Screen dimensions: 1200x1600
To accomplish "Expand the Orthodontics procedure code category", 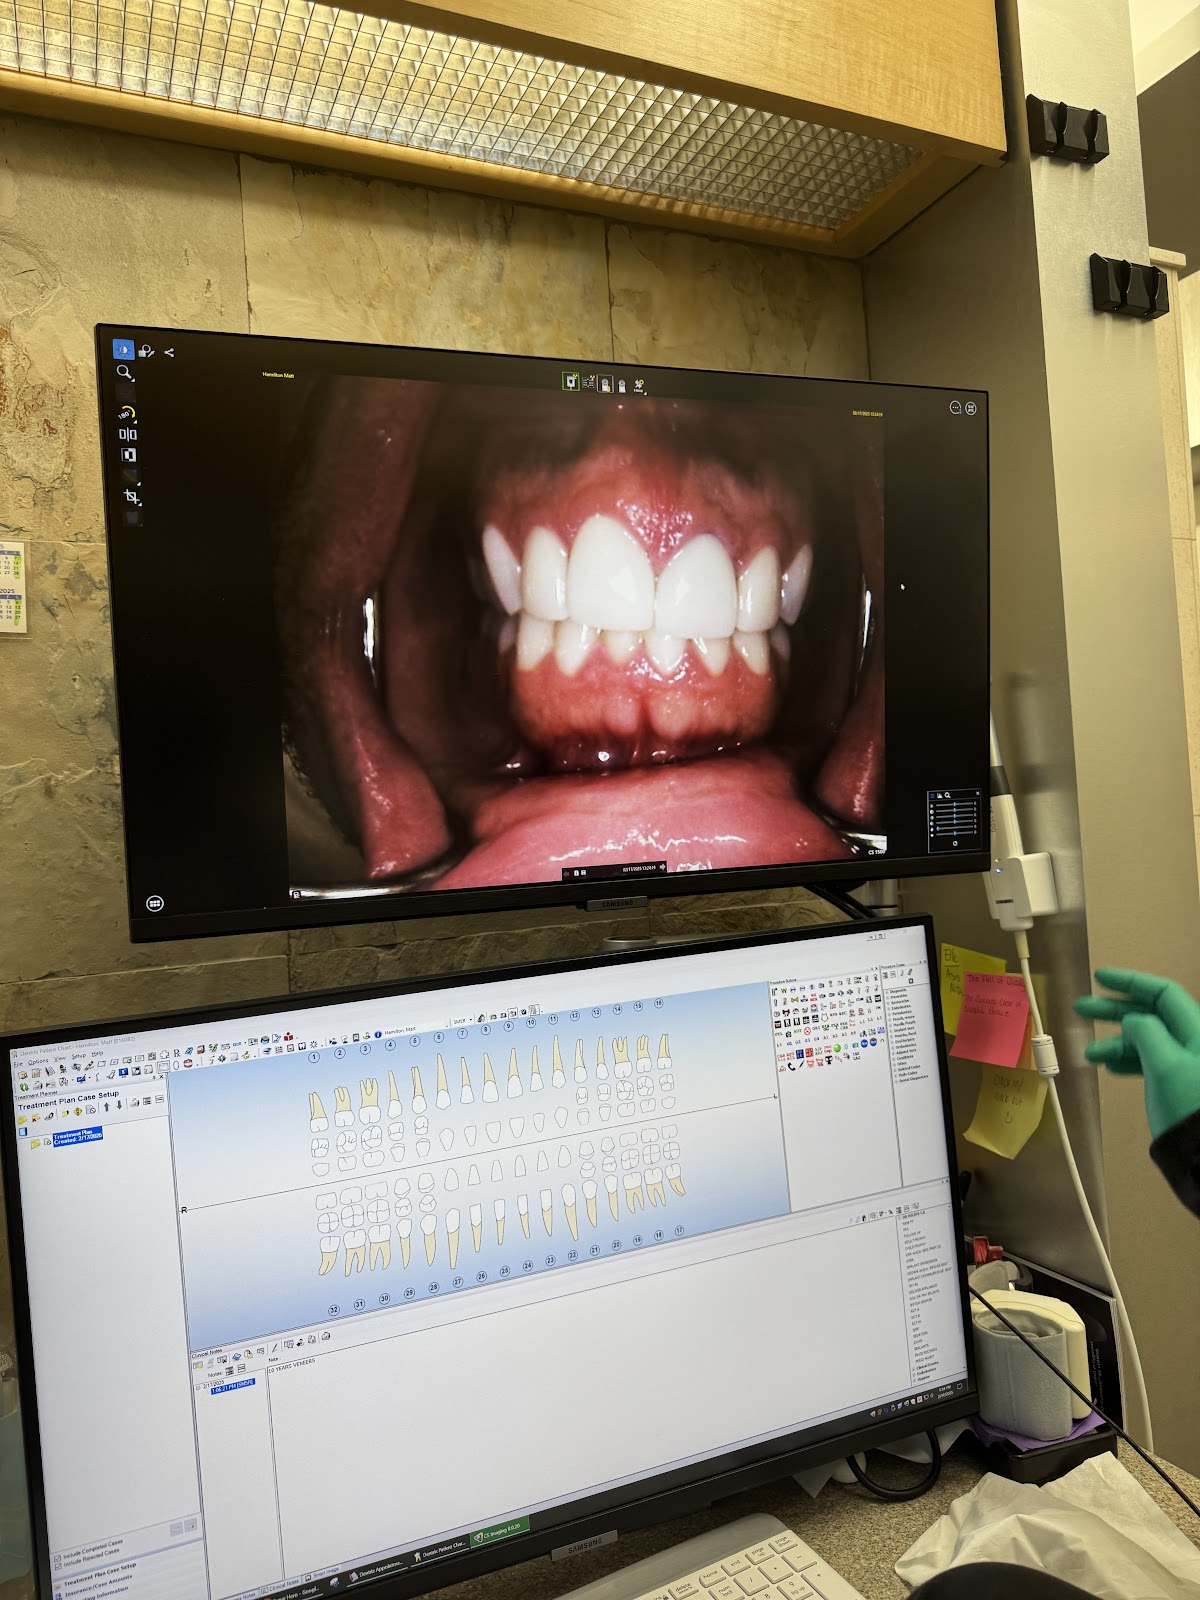I will [904, 1046].
